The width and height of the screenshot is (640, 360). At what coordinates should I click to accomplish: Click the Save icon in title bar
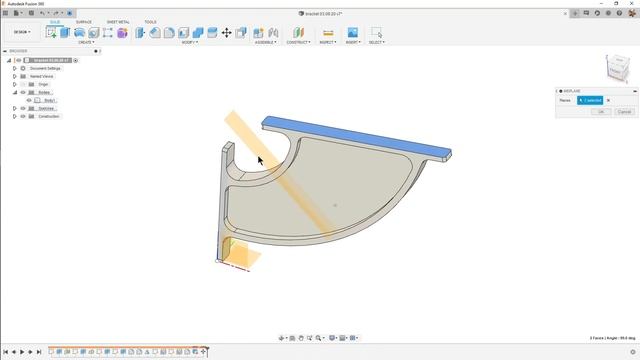(x=31, y=13)
